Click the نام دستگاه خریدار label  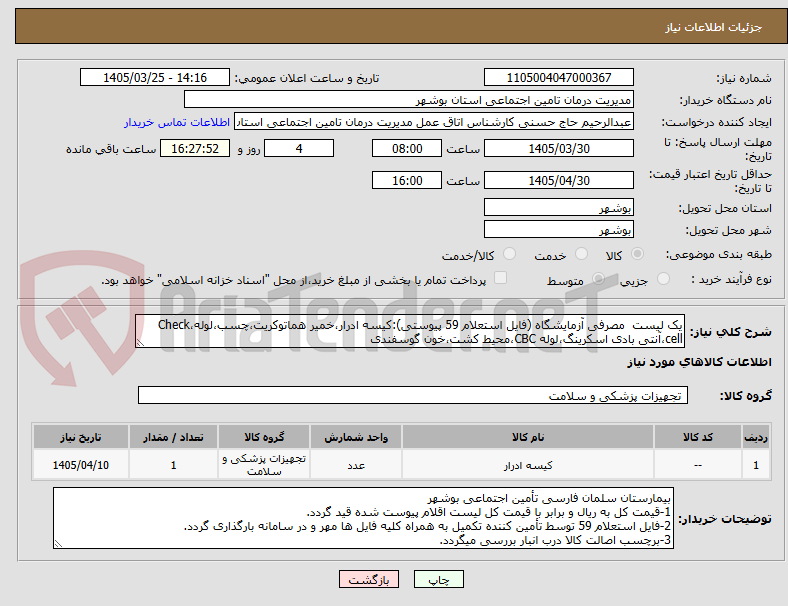coord(726,100)
